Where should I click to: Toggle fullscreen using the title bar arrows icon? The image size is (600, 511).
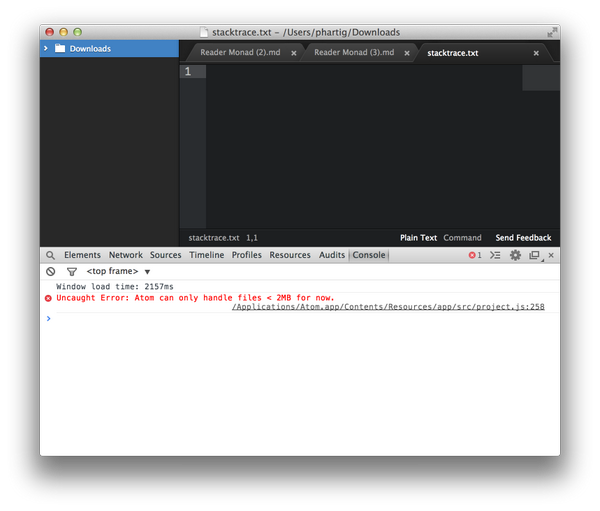pyautogui.click(x=552, y=32)
